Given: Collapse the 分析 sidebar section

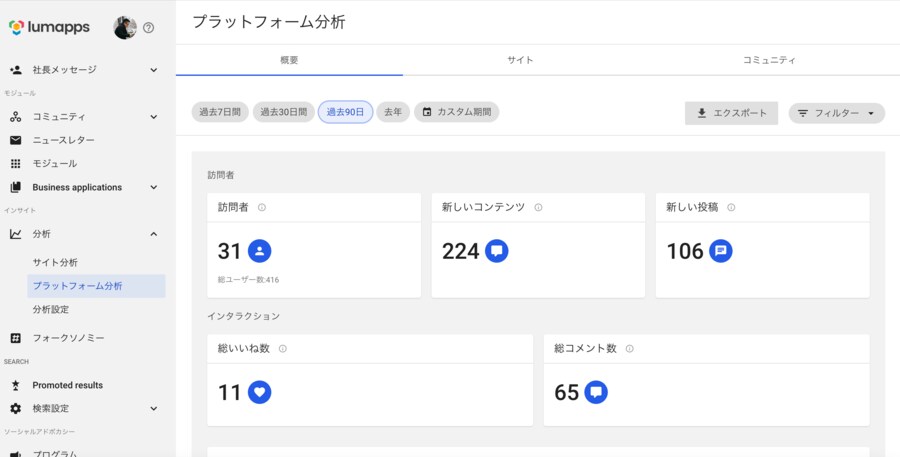Looking at the screenshot, I should point(154,234).
